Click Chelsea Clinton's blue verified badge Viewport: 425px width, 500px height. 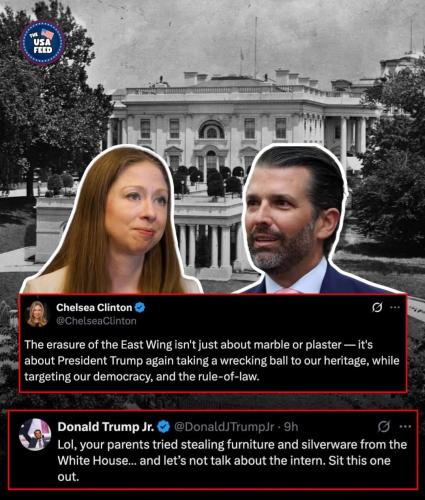point(140,307)
